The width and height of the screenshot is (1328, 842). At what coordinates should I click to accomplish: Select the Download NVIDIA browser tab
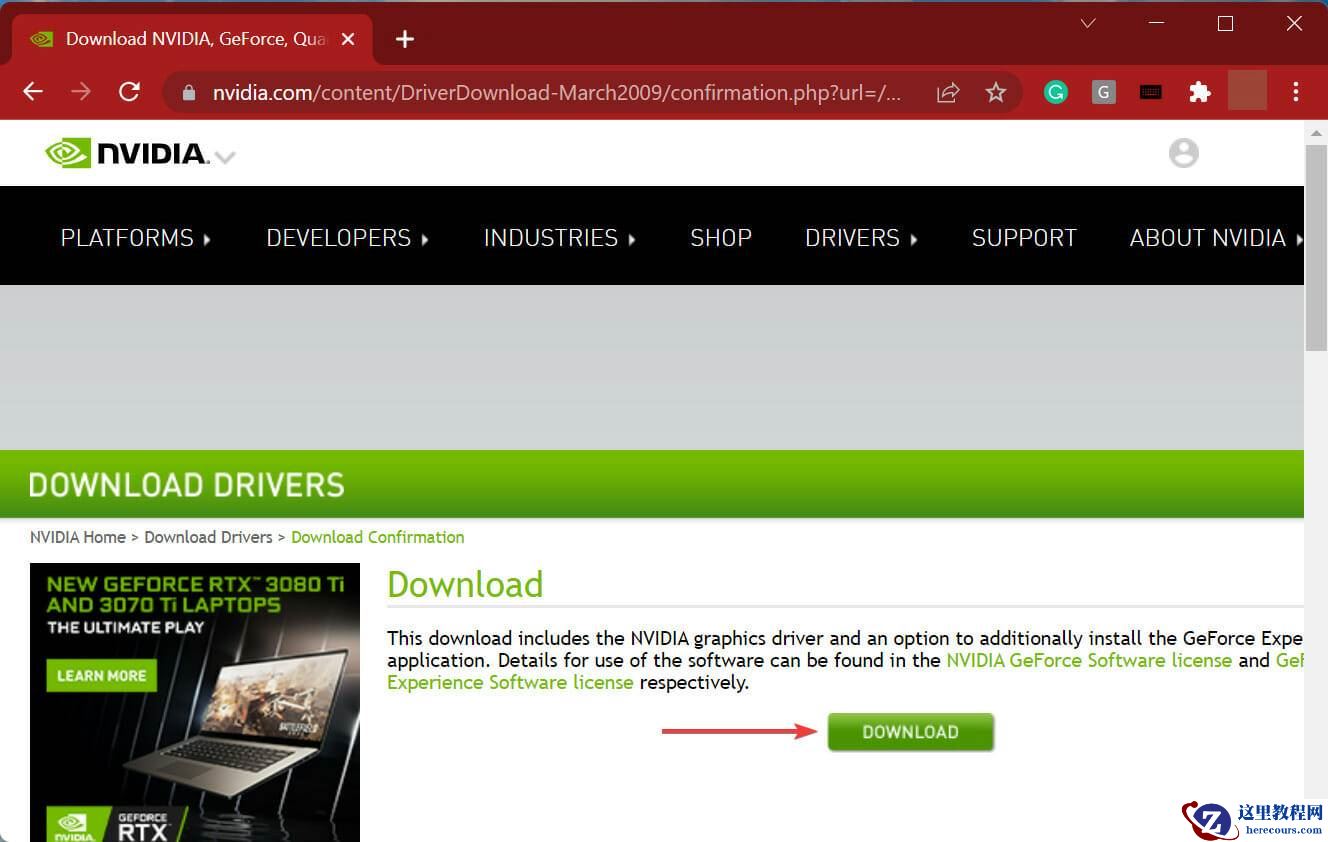click(190, 39)
